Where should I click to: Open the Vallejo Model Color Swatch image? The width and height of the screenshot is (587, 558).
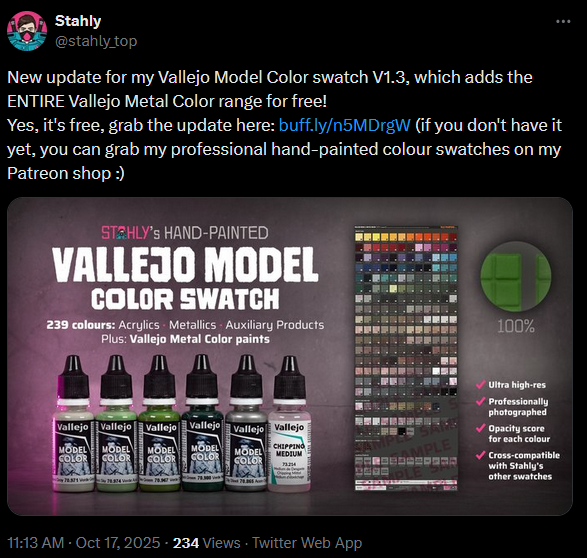point(290,356)
